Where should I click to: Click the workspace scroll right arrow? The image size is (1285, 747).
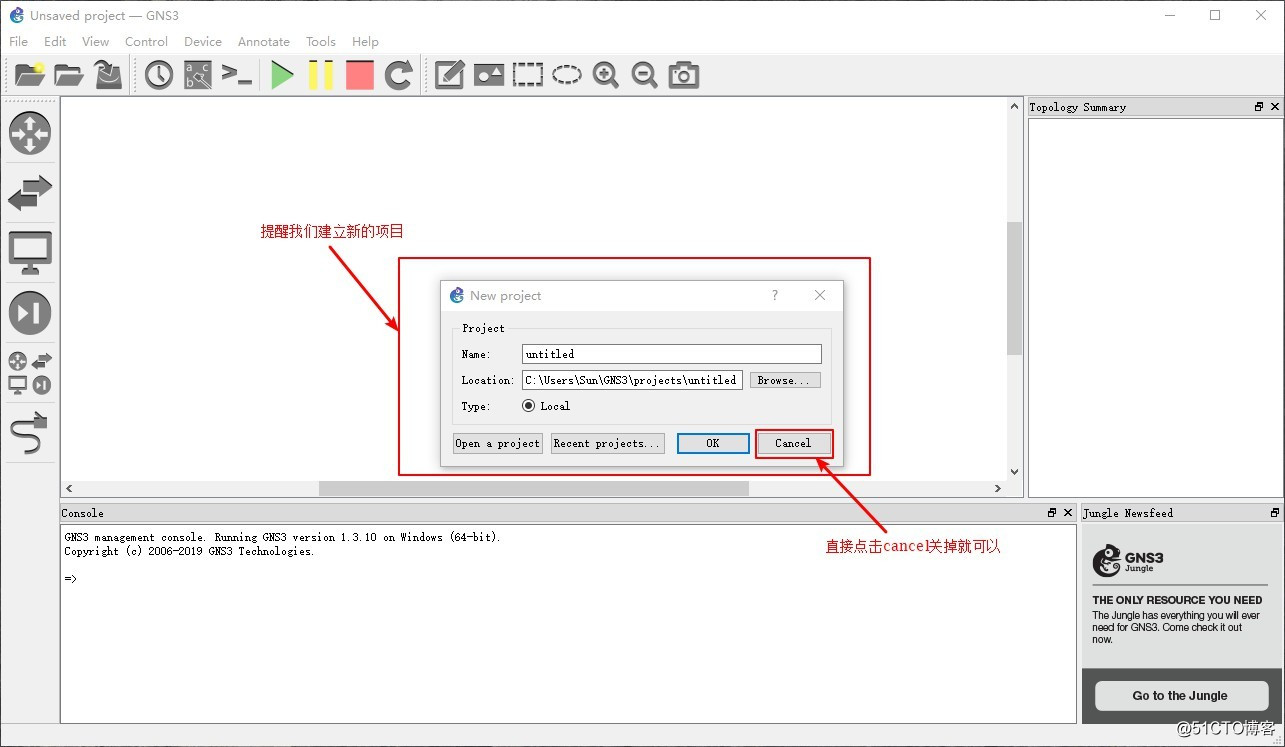pos(998,488)
